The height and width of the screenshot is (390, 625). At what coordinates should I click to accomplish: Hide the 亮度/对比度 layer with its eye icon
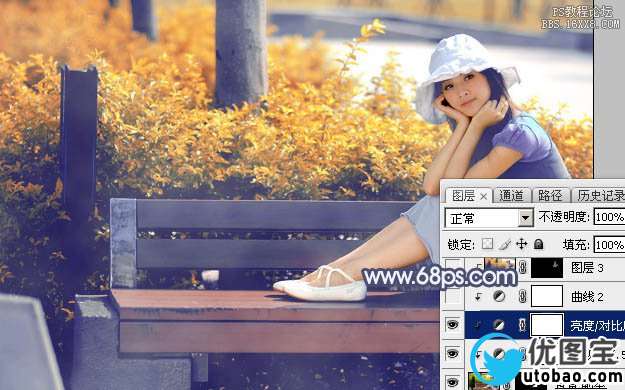[x=452, y=325]
